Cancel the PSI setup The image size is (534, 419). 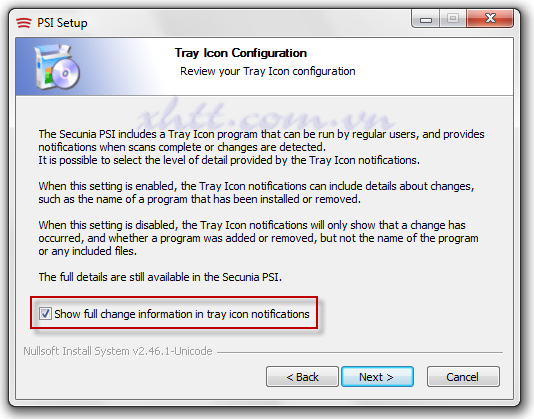[463, 377]
